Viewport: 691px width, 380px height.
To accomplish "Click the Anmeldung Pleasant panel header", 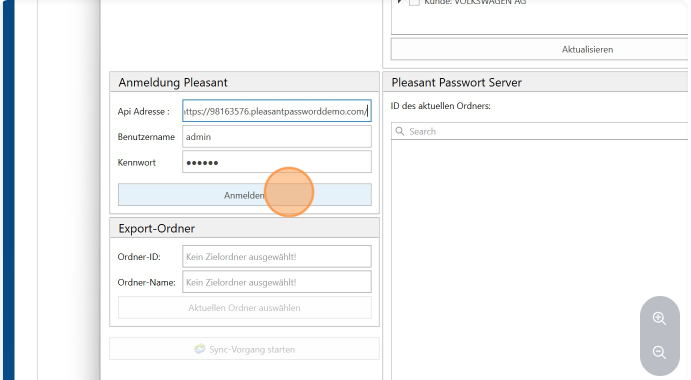I will pyautogui.click(x=245, y=82).
